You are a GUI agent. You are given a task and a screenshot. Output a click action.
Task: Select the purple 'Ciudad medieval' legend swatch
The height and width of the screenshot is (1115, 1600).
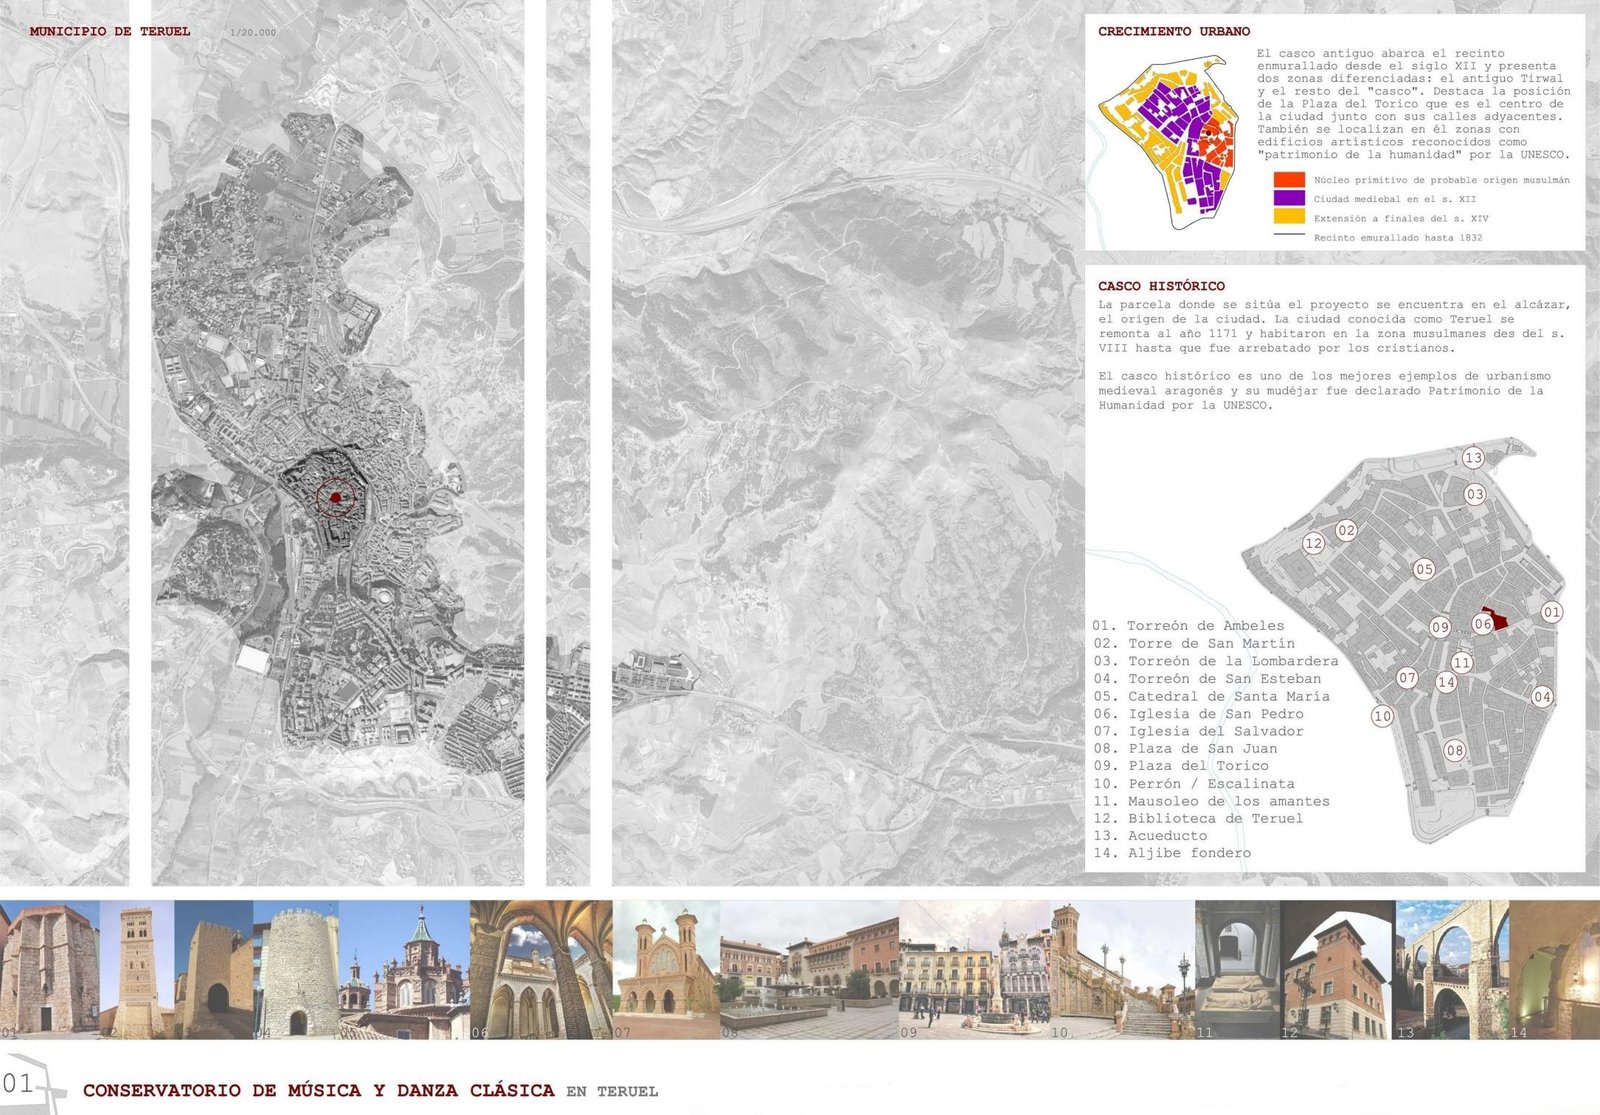click(1289, 198)
